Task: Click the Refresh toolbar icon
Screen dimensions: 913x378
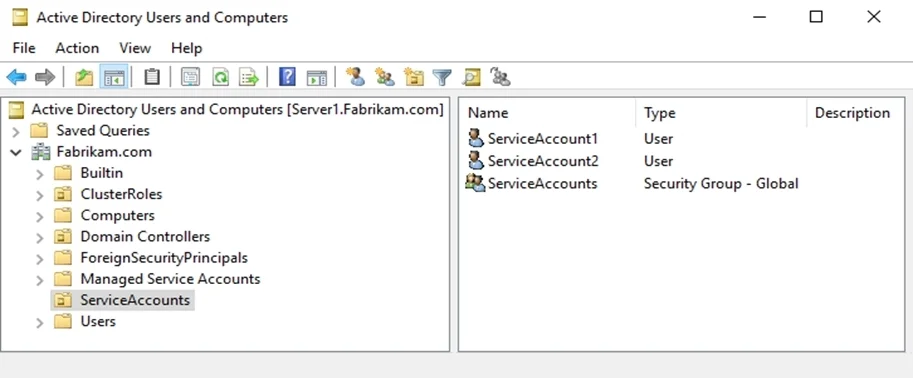Action: click(x=221, y=77)
